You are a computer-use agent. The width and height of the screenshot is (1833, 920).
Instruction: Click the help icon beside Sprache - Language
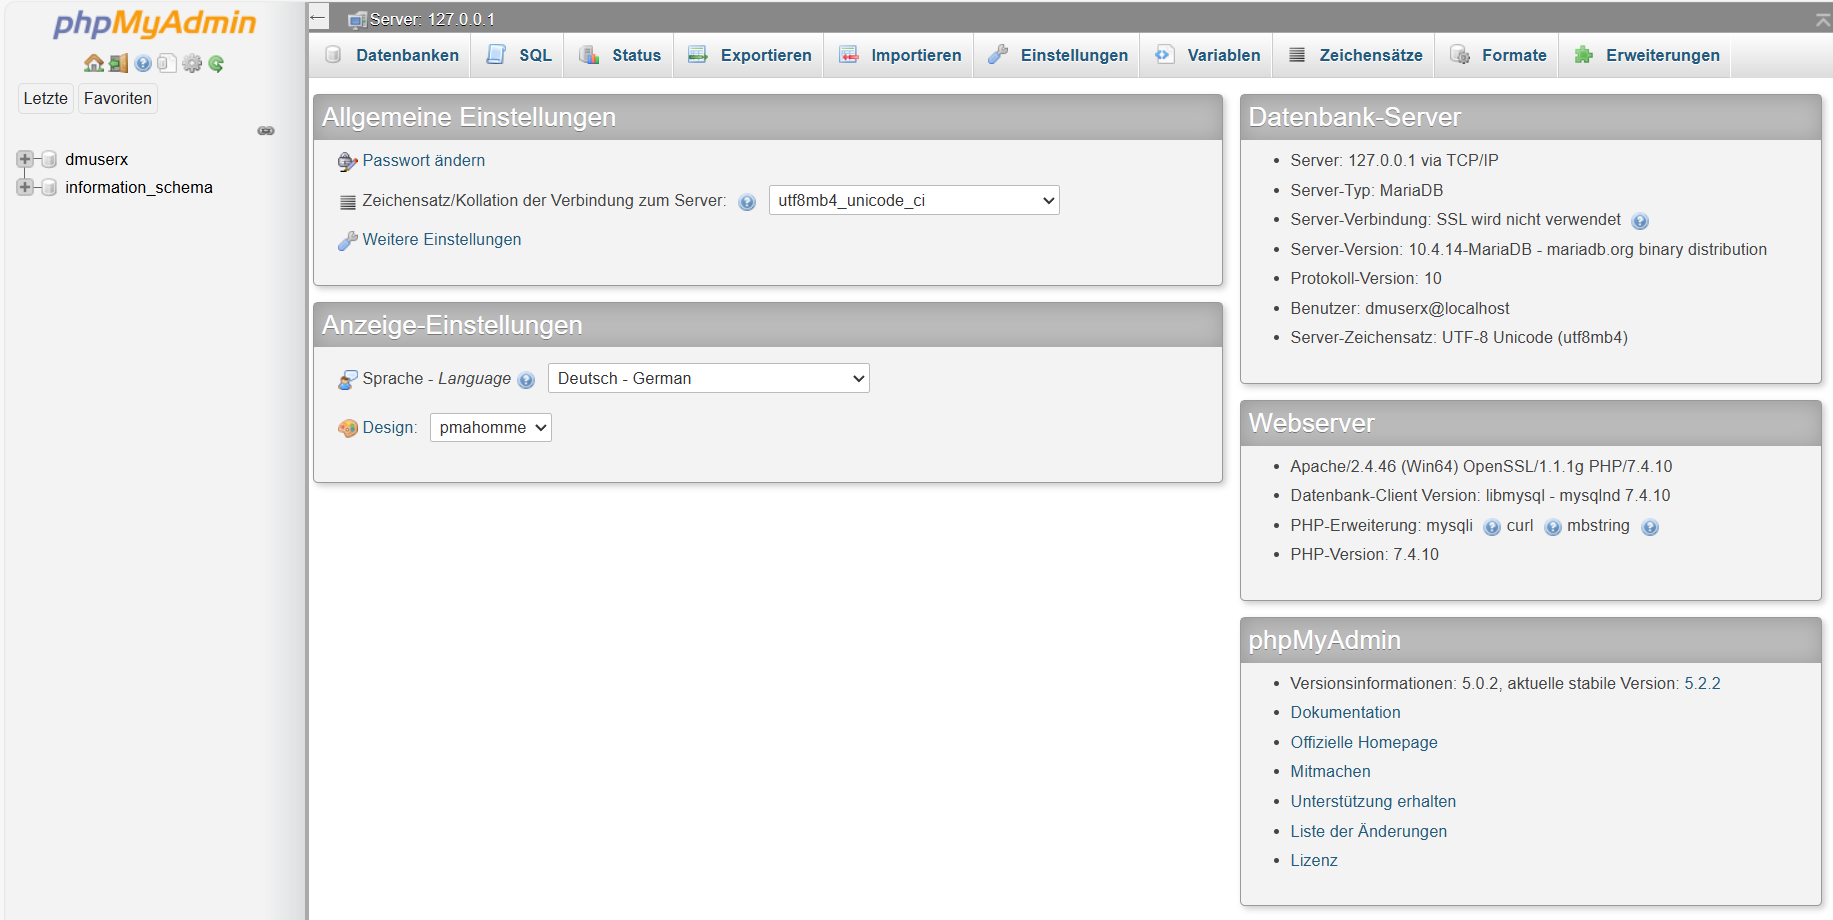[527, 380]
